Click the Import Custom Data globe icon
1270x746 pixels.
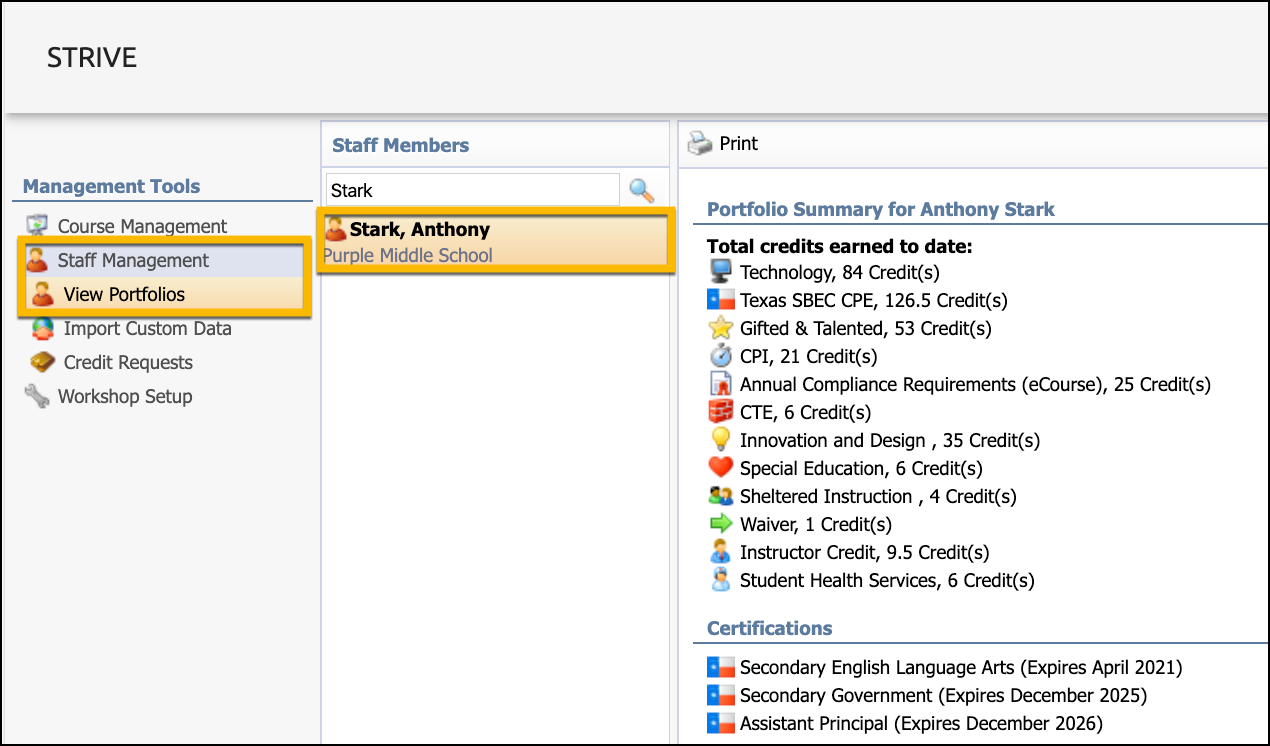pyautogui.click(x=43, y=328)
